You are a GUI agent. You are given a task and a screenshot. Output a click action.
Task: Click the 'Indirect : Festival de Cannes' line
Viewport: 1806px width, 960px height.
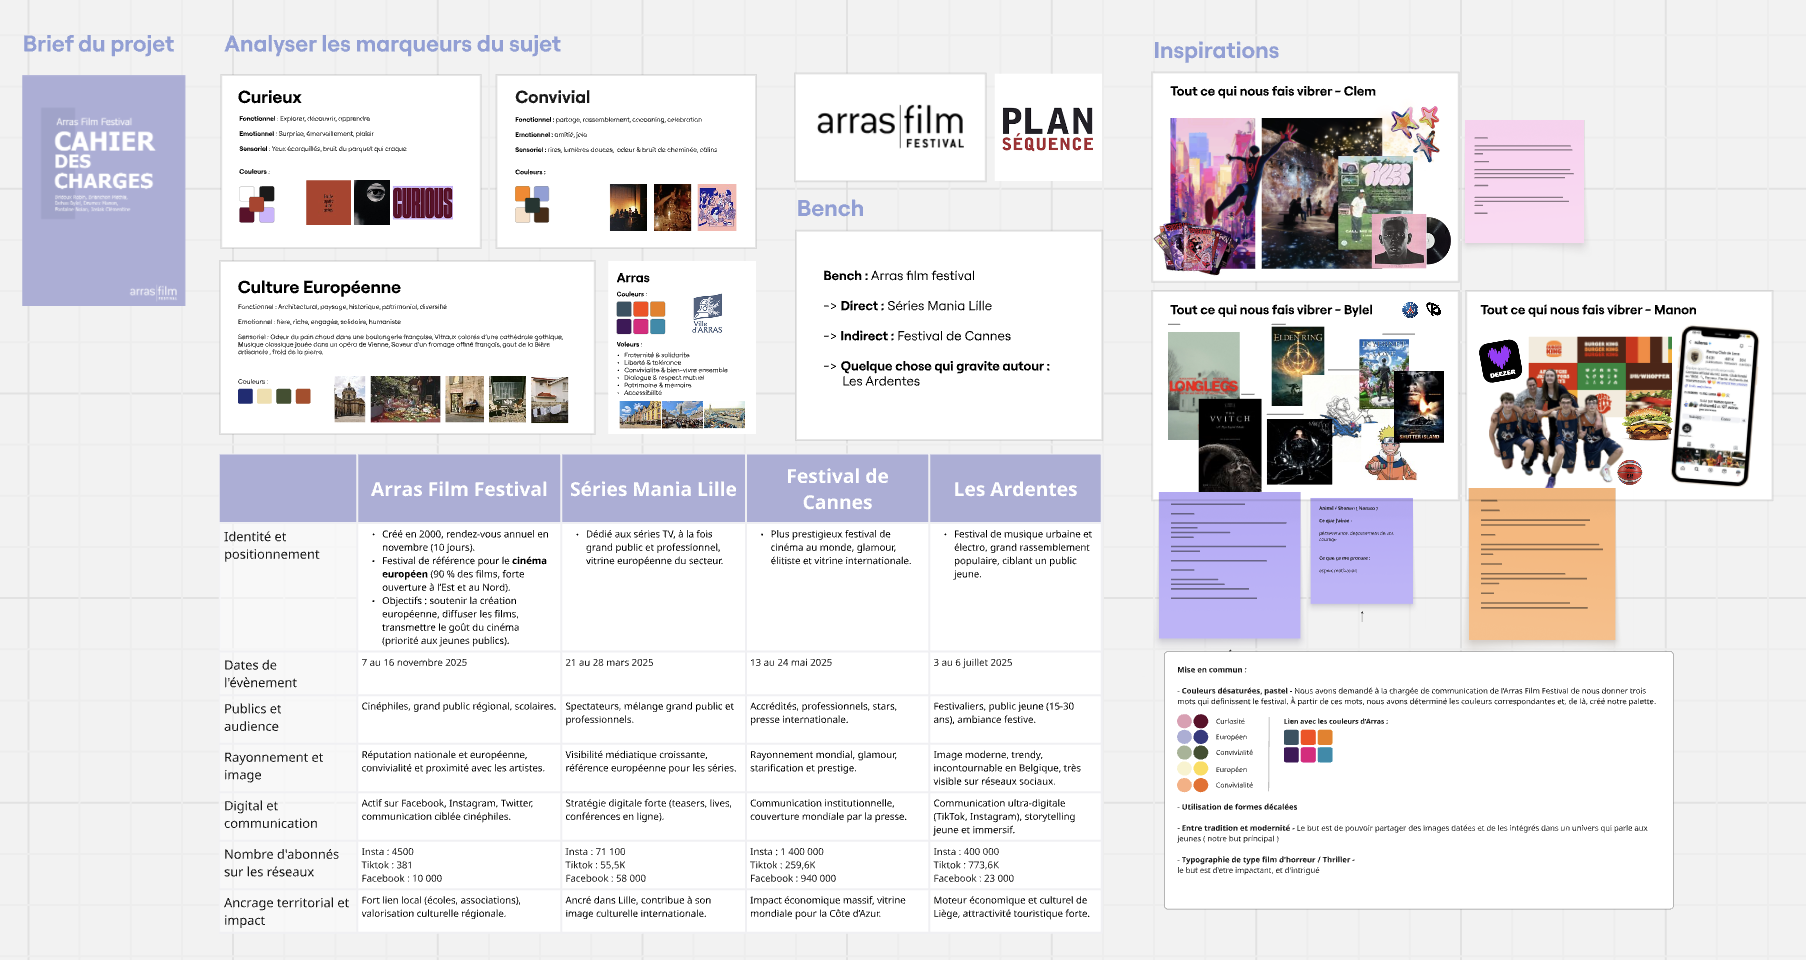coord(917,336)
